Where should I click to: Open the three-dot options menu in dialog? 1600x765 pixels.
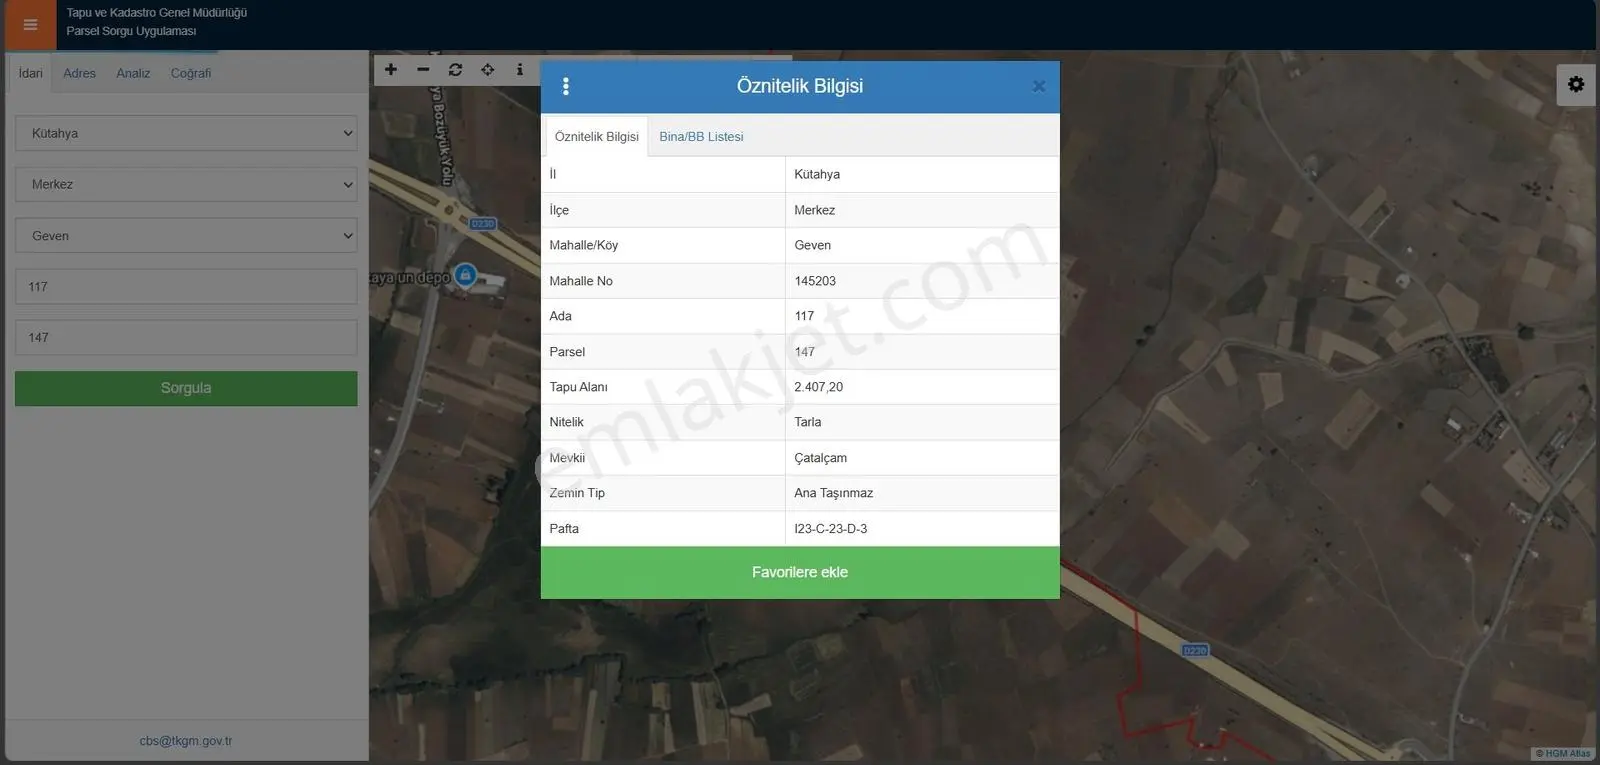coord(566,86)
